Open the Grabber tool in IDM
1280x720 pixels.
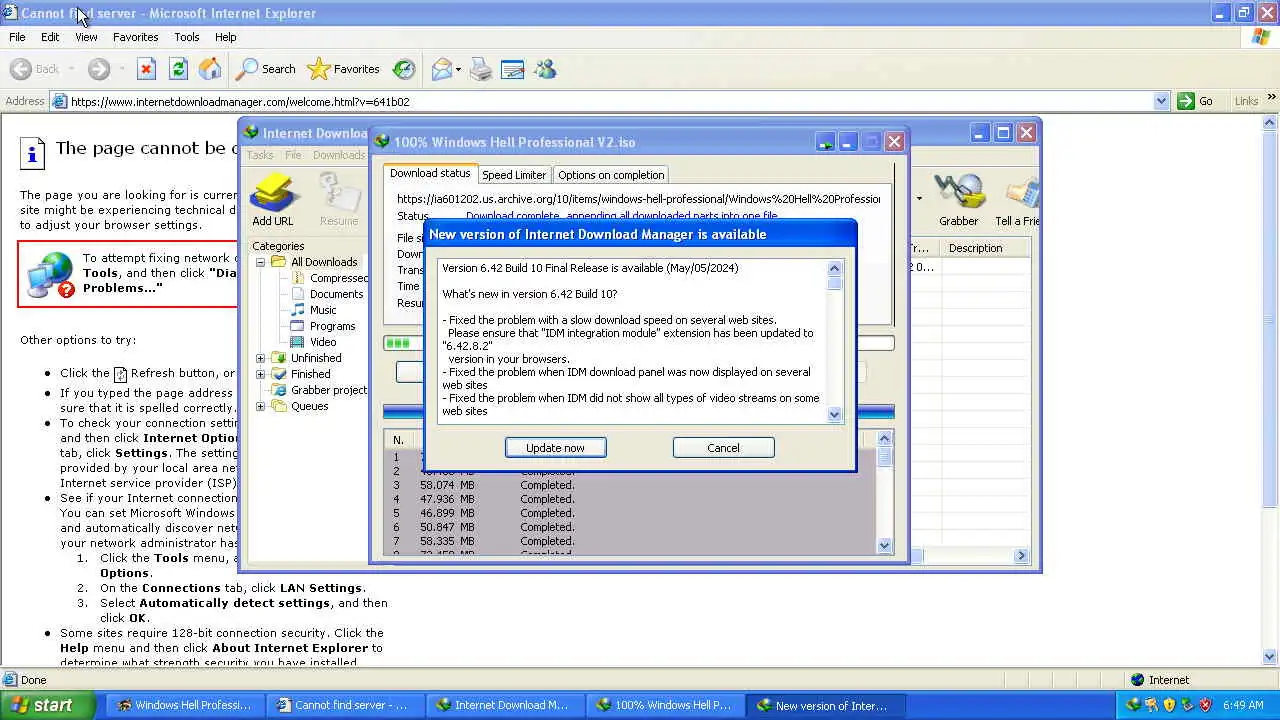click(958, 200)
